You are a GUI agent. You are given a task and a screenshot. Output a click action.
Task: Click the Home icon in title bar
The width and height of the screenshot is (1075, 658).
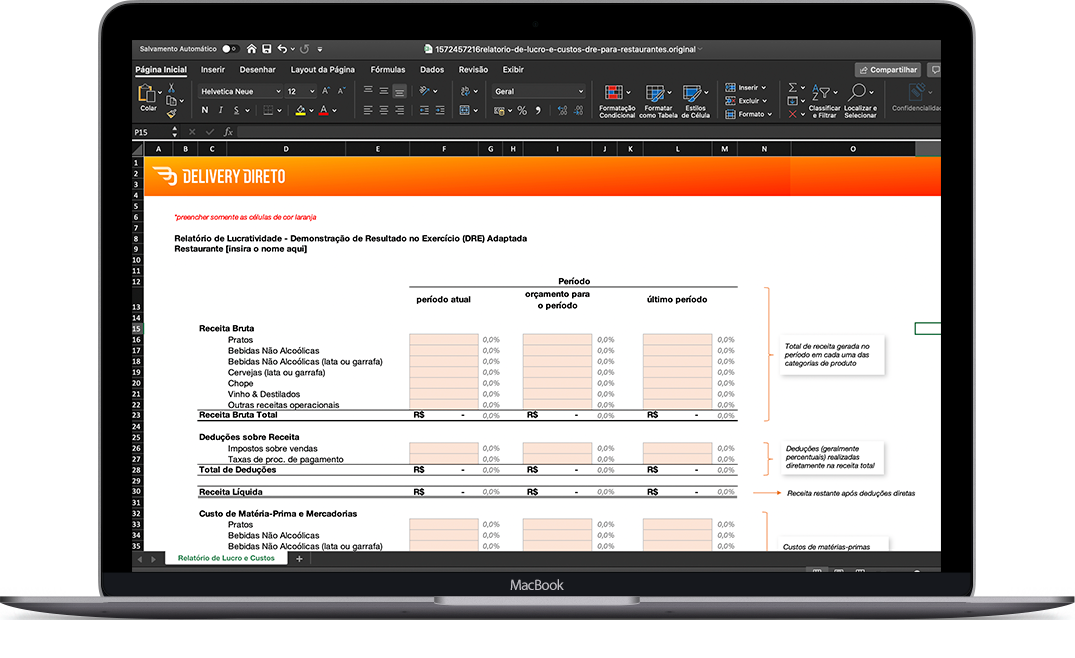pos(252,49)
